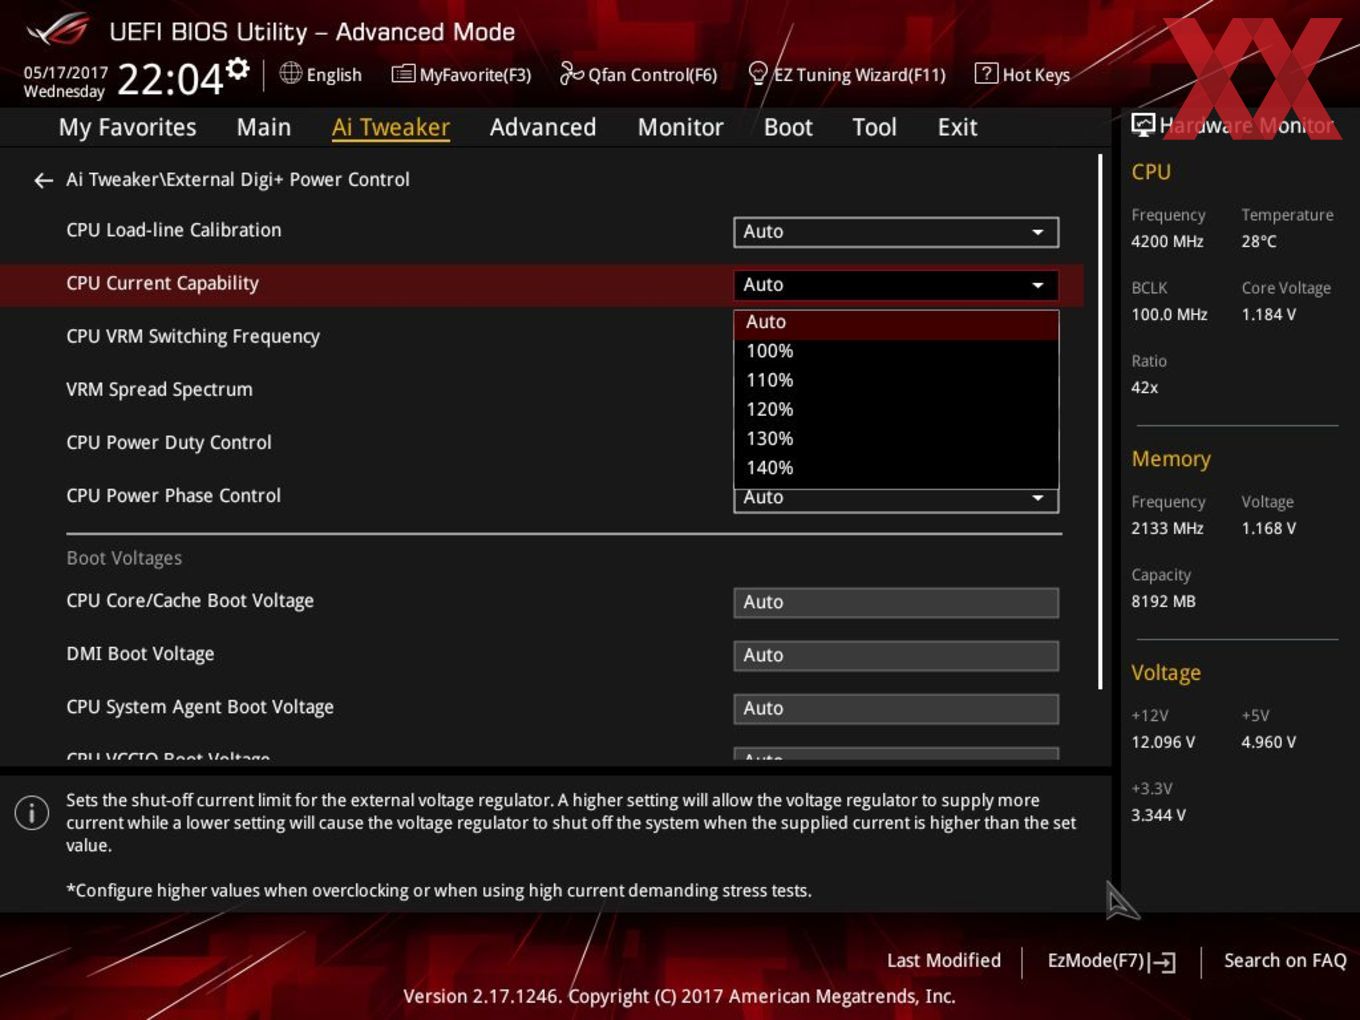Screen dimensions: 1360x1020
Task: Open MyFavorite(F3) list
Action: (461, 74)
